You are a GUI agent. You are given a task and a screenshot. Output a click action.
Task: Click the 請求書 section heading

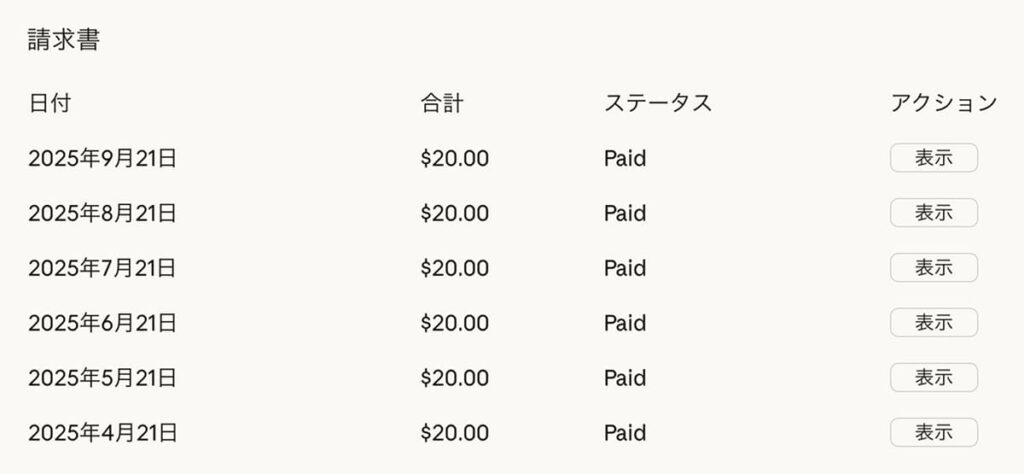pos(64,42)
